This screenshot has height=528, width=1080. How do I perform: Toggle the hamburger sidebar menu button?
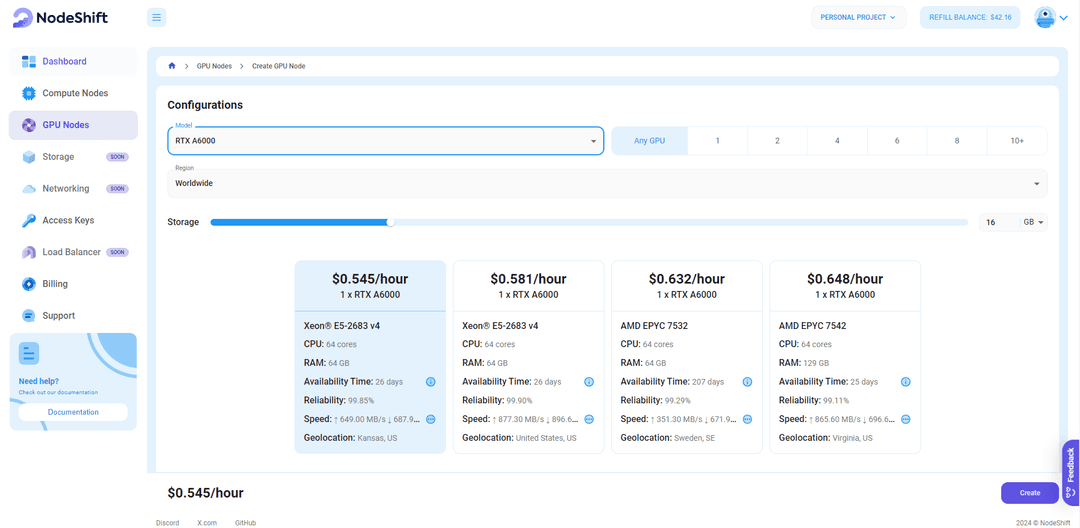click(156, 17)
